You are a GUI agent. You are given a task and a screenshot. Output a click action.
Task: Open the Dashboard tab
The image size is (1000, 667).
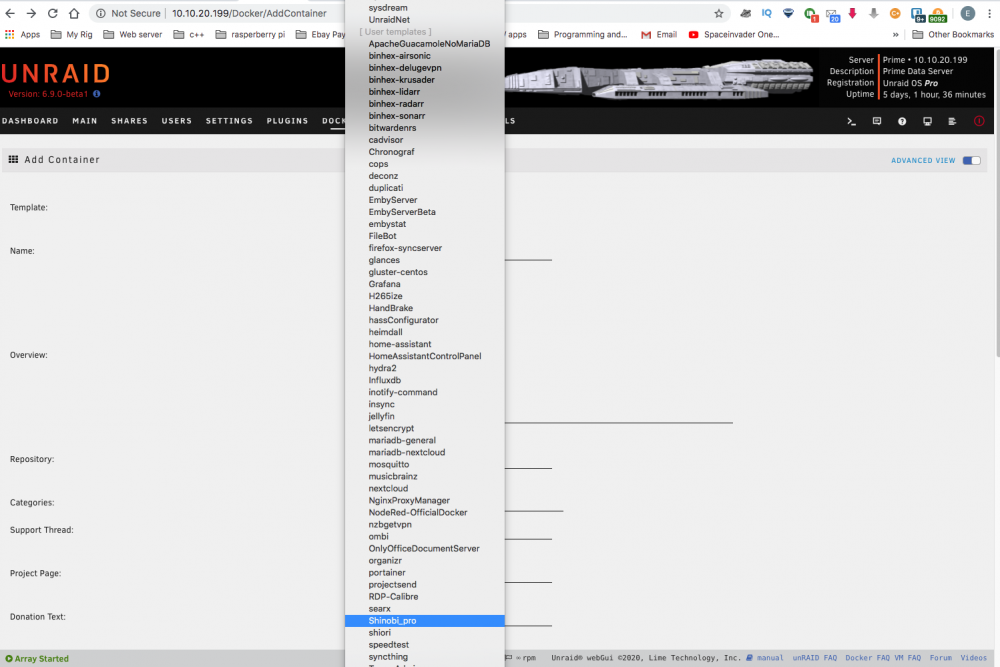(30, 121)
